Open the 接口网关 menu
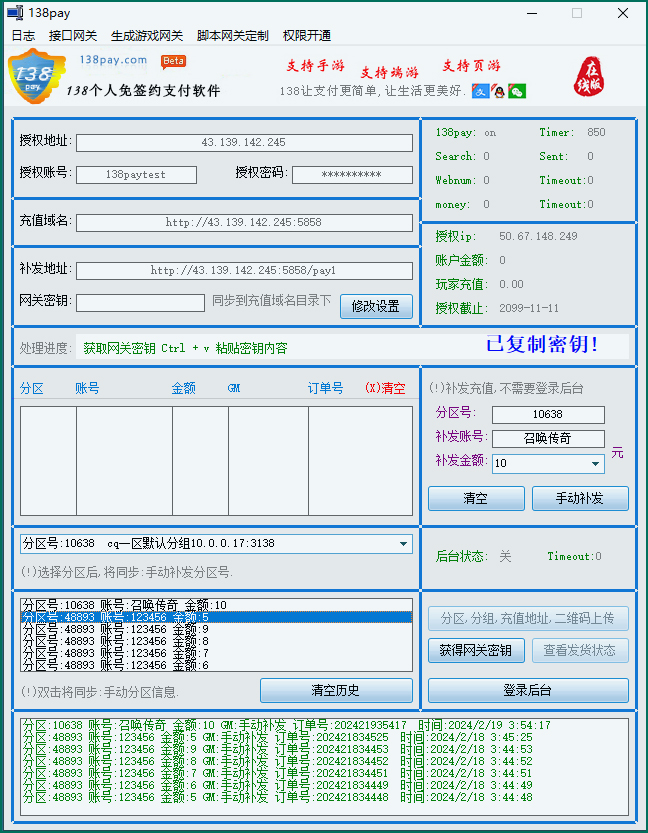The height and width of the screenshot is (833, 648). [x=73, y=36]
